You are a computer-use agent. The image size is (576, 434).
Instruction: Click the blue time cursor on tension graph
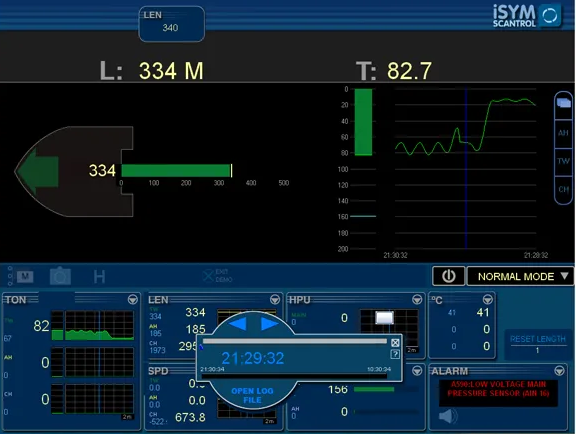(x=466, y=169)
